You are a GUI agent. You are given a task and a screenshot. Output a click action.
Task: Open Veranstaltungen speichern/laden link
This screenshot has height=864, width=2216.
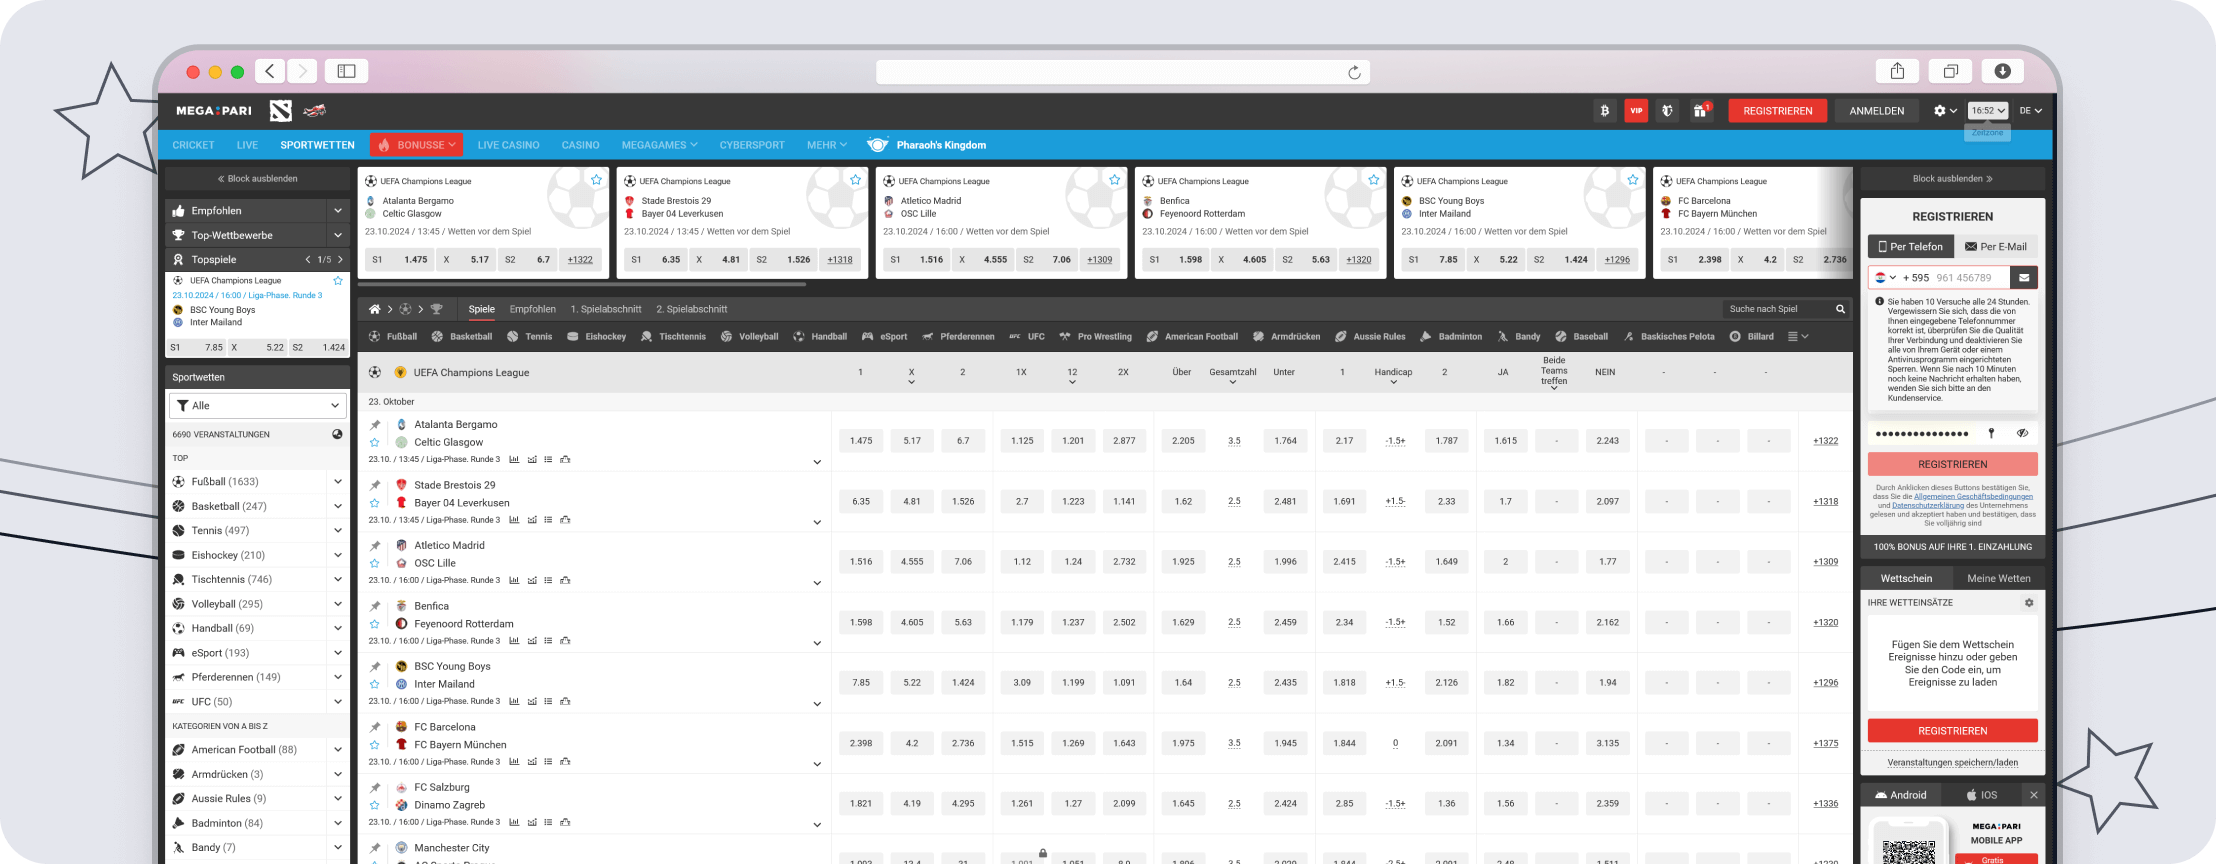tap(1953, 762)
